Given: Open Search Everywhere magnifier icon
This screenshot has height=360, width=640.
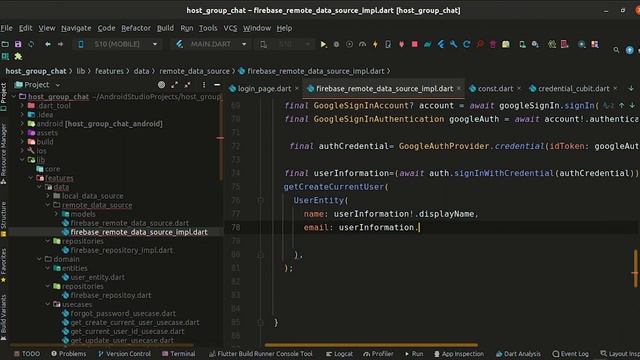Looking at the screenshot, I should pos(616,50).
